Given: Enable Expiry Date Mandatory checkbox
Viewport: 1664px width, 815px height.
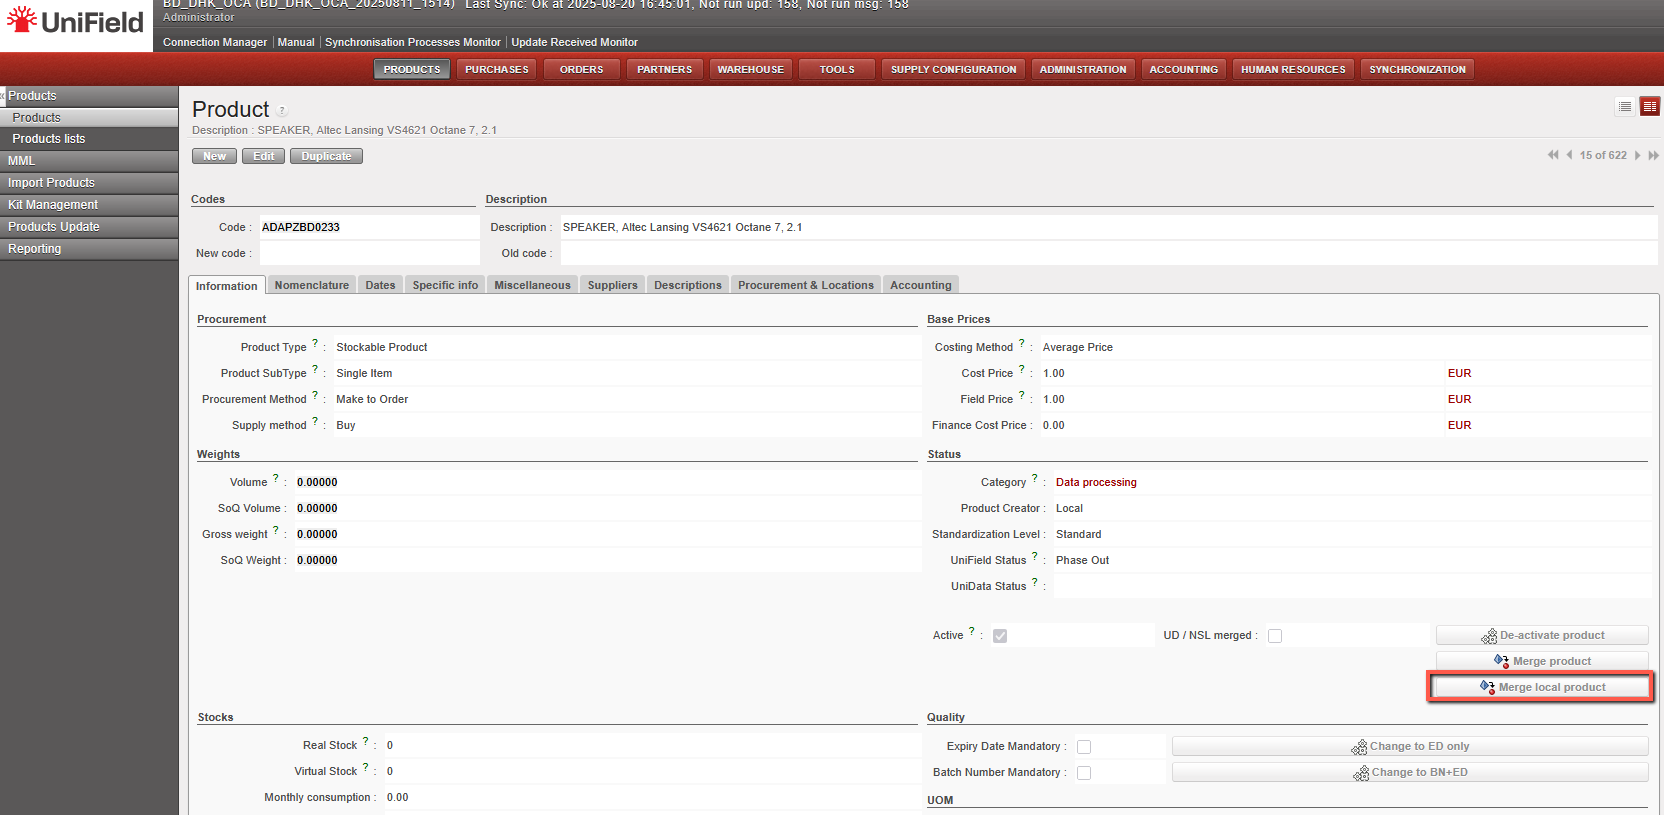Looking at the screenshot, I should click(x=1084, y=747).
